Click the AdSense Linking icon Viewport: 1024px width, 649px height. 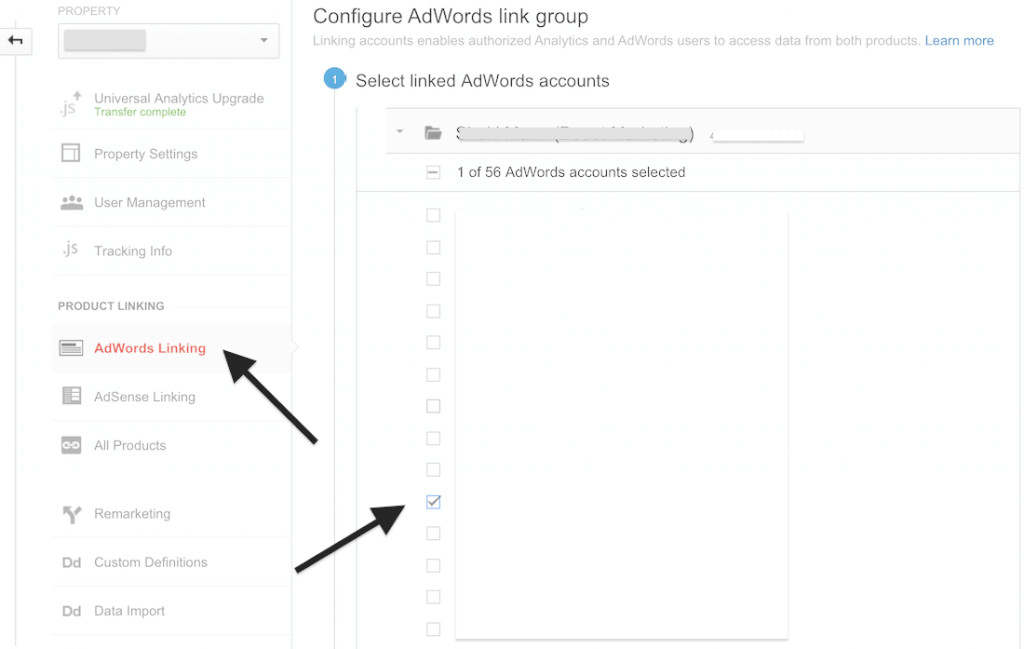coord(71,396)
